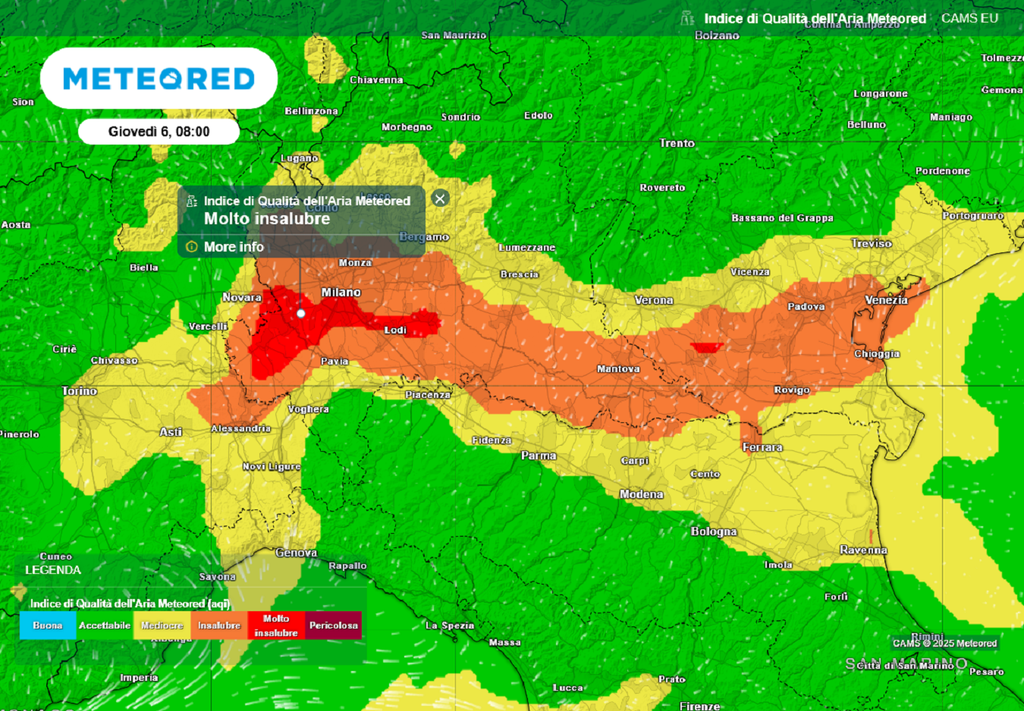Click the air quality icon in popup header

tap(191, 200)
